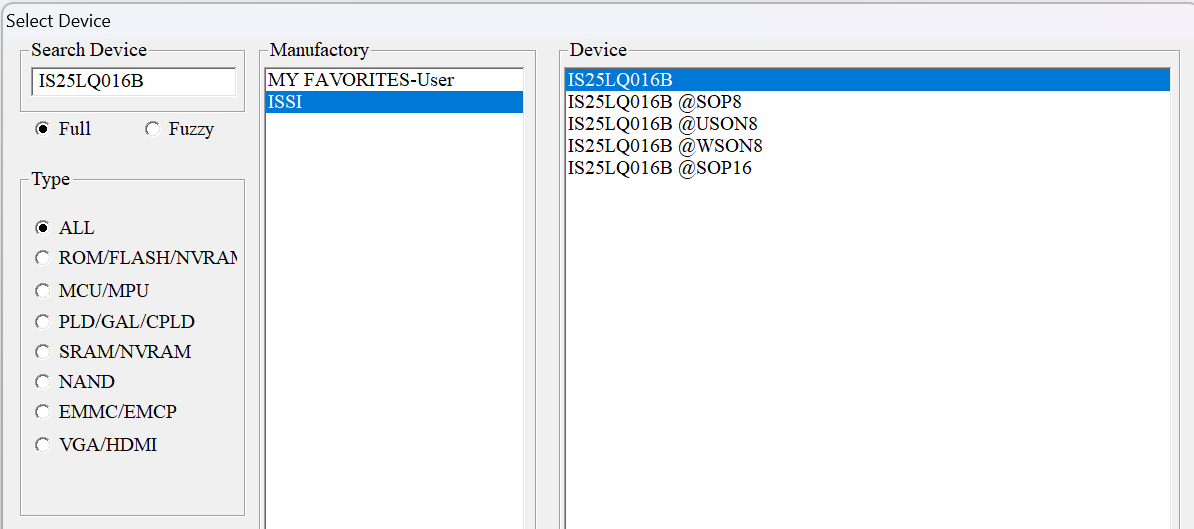Select SRAM/NVRAM type radio button
The height and width of the screenshot is (529, 1194).
(x=42, y=352)
